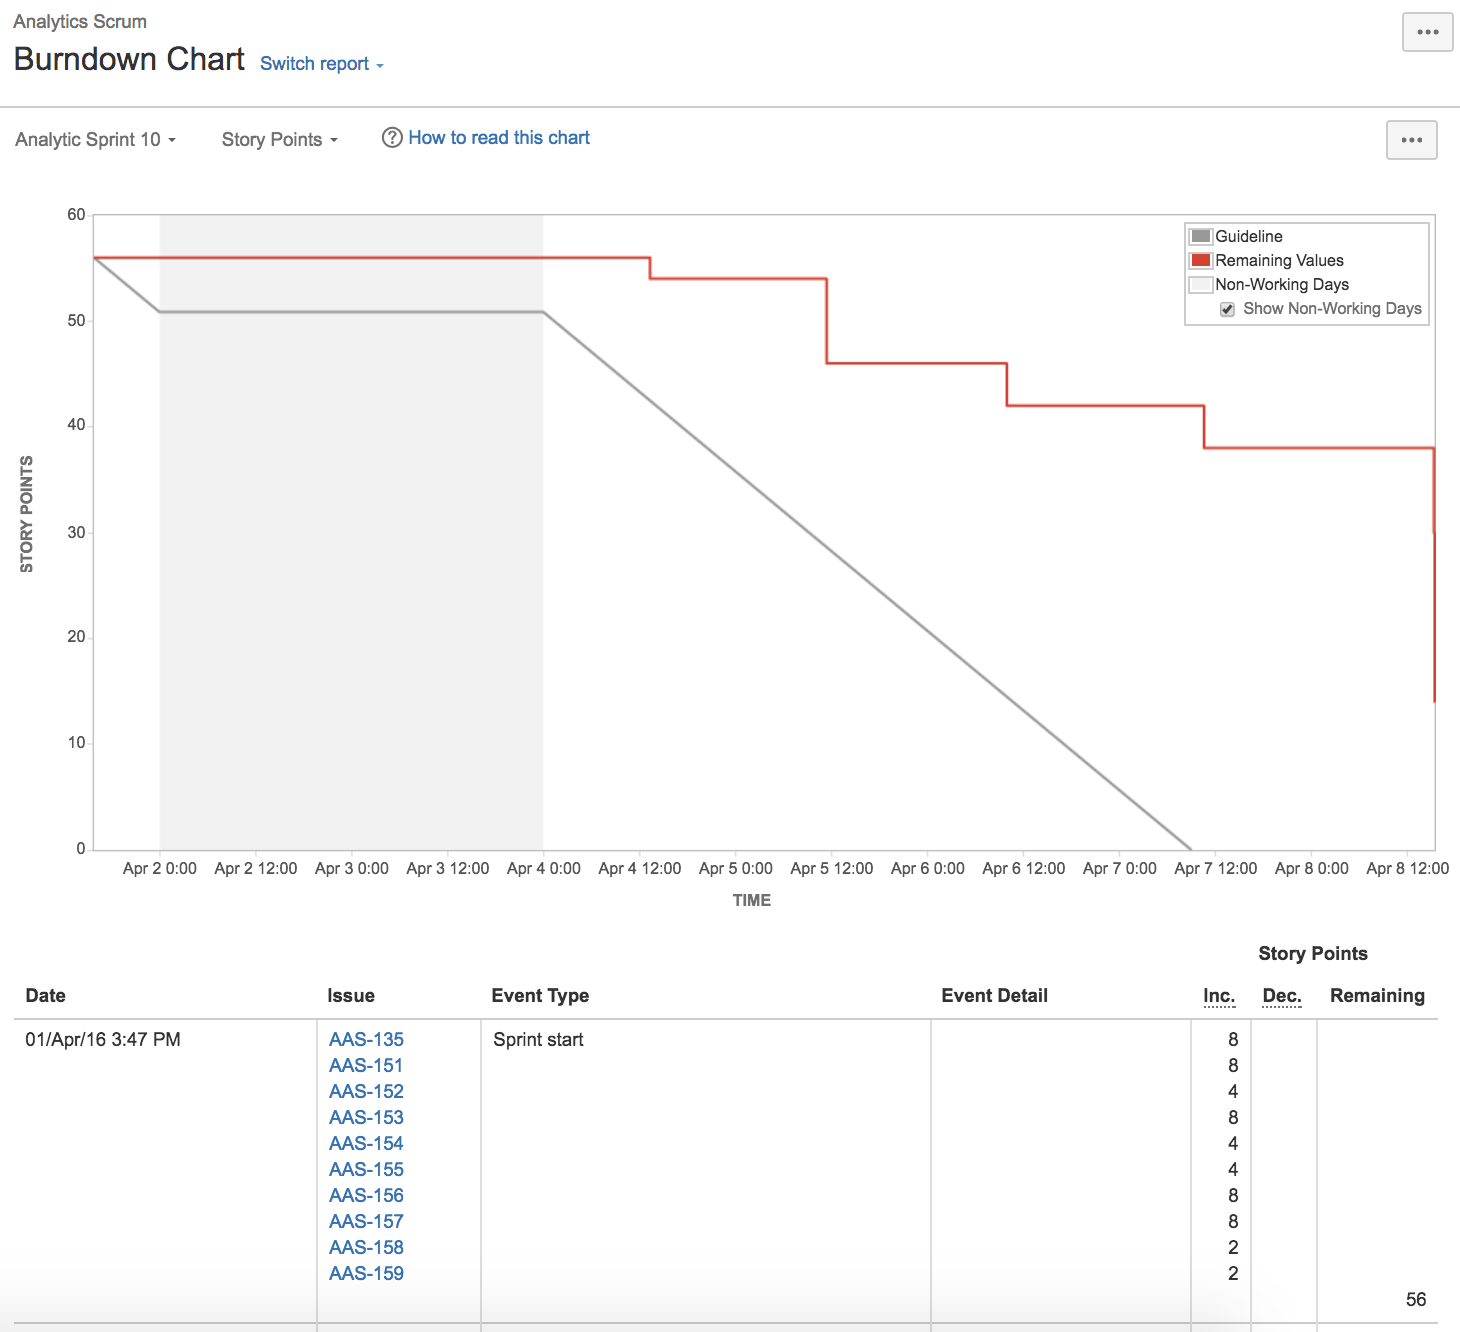Open the chart options ellipsis button
This screenshot has width=1460, height=1332.
pyautogui.click(x=1411, y=140)
